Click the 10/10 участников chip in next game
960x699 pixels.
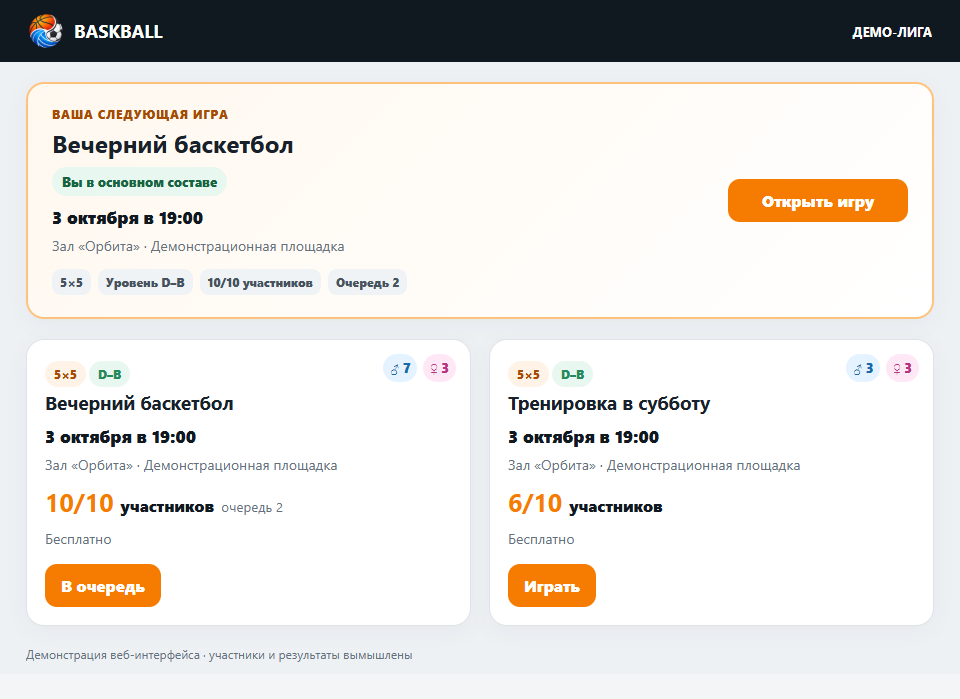[x=260, y=282]
